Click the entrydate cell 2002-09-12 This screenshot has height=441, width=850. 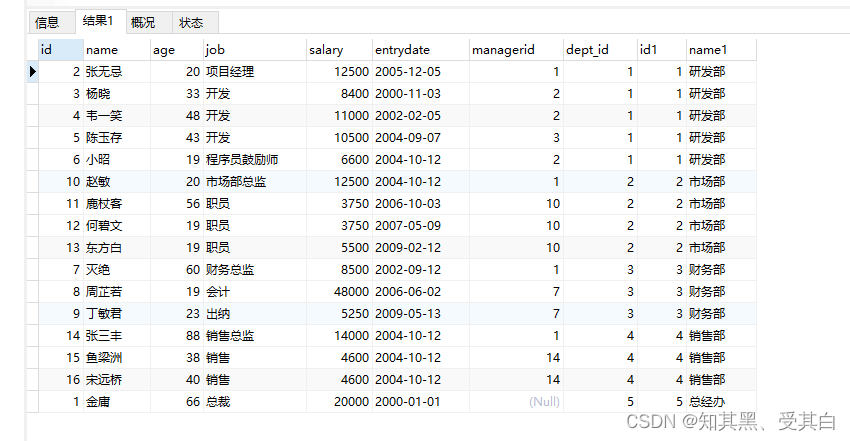[x=421, y=270]
